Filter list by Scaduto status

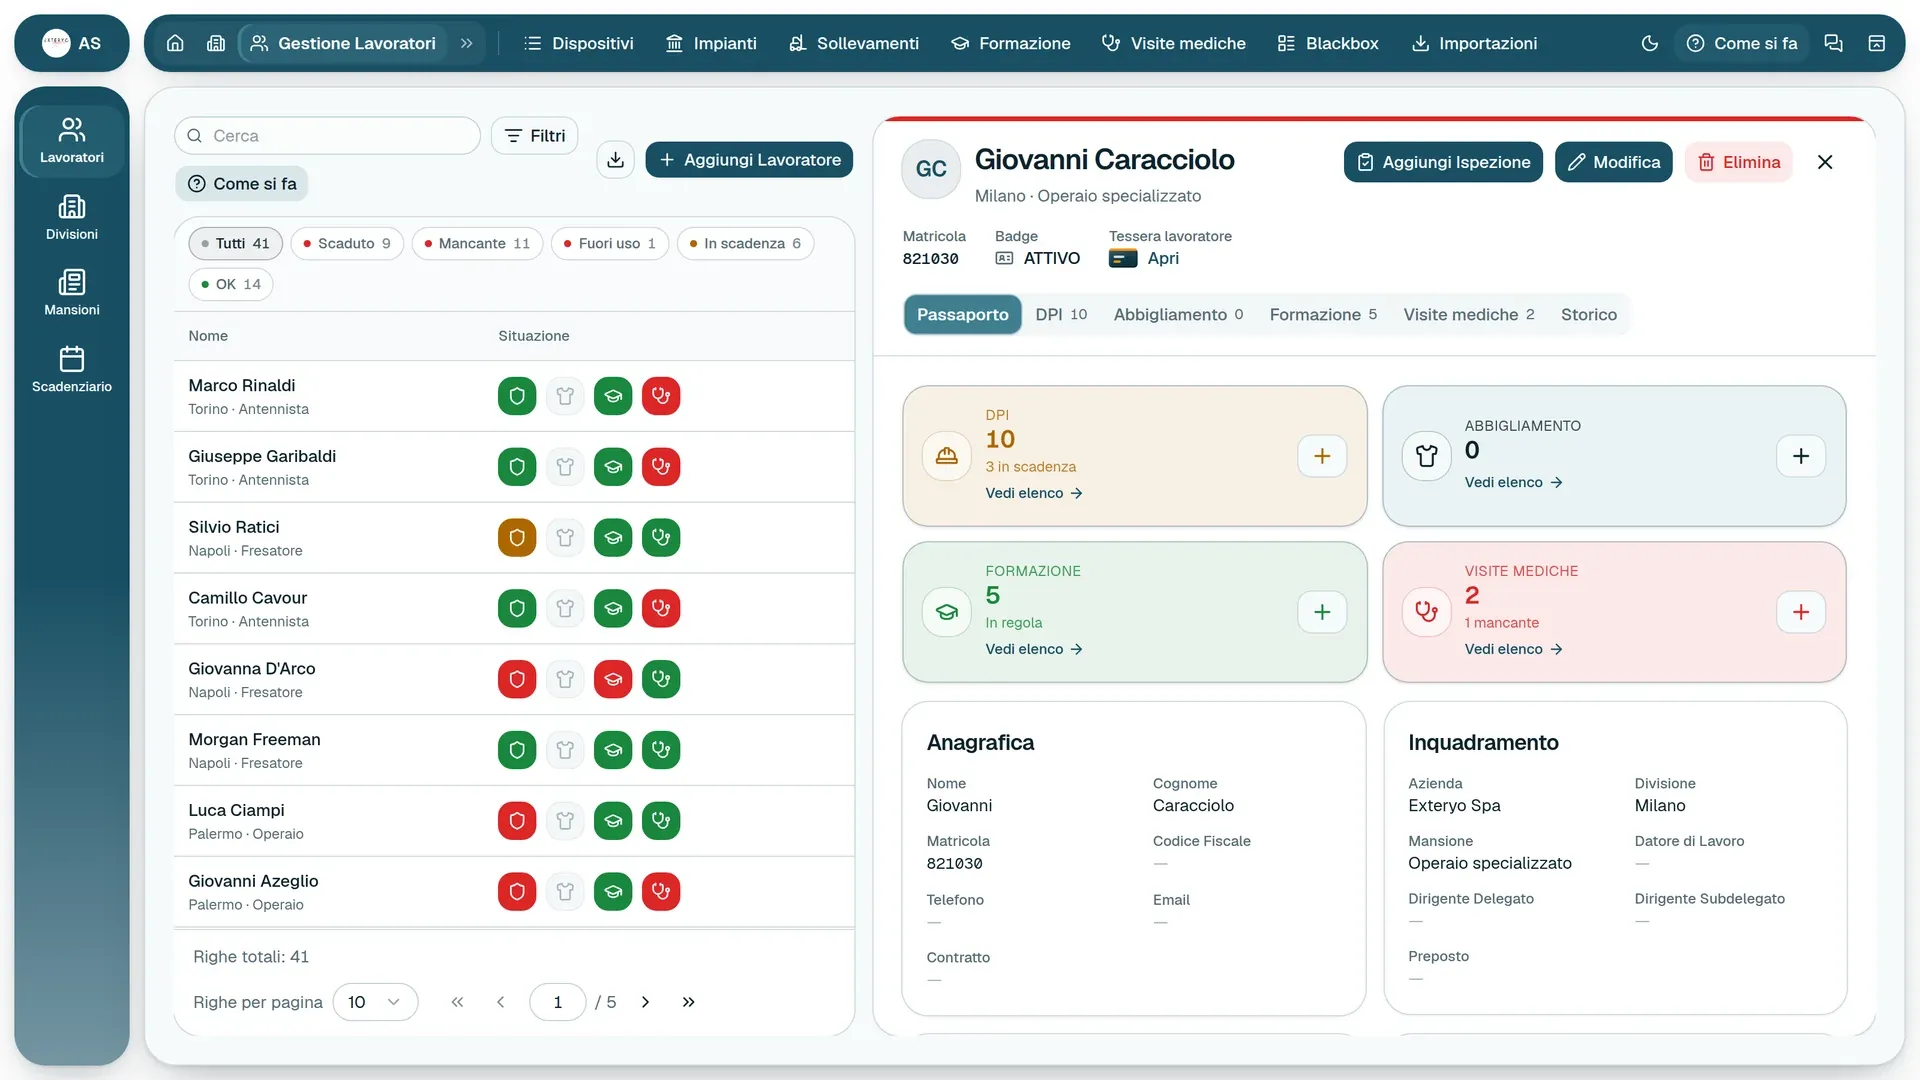click(x=347, y=243)
